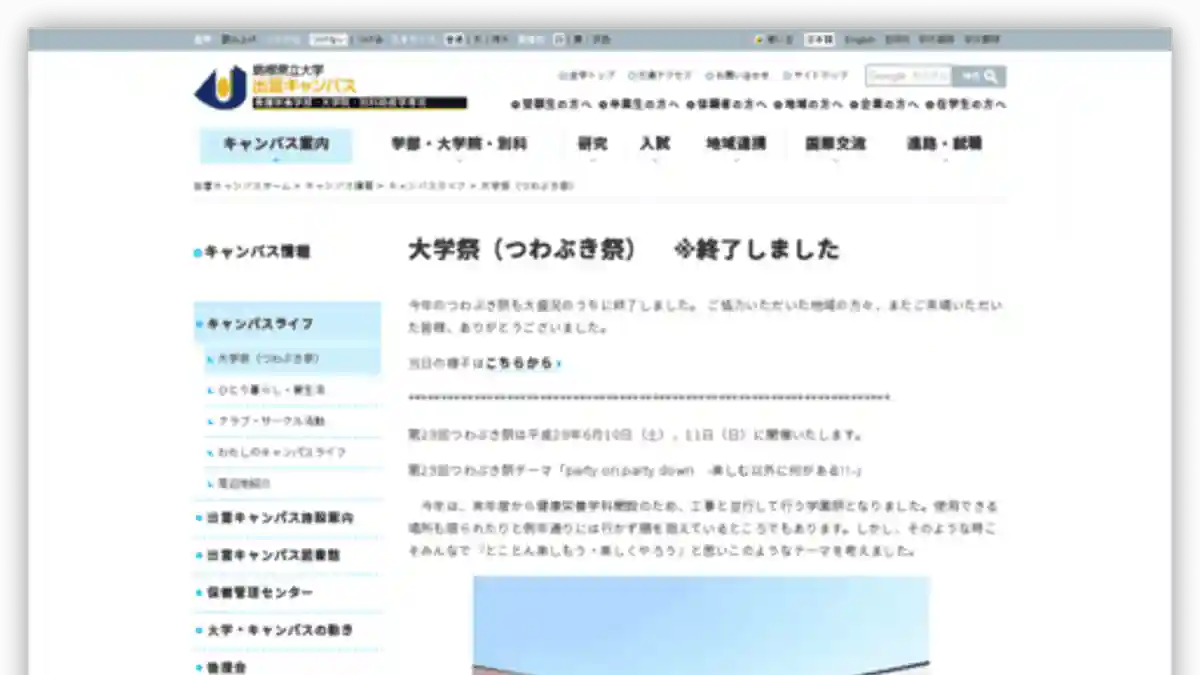The image size is (1200, 675).
Task: Click the university logo emblem
Action: point(220,88)
